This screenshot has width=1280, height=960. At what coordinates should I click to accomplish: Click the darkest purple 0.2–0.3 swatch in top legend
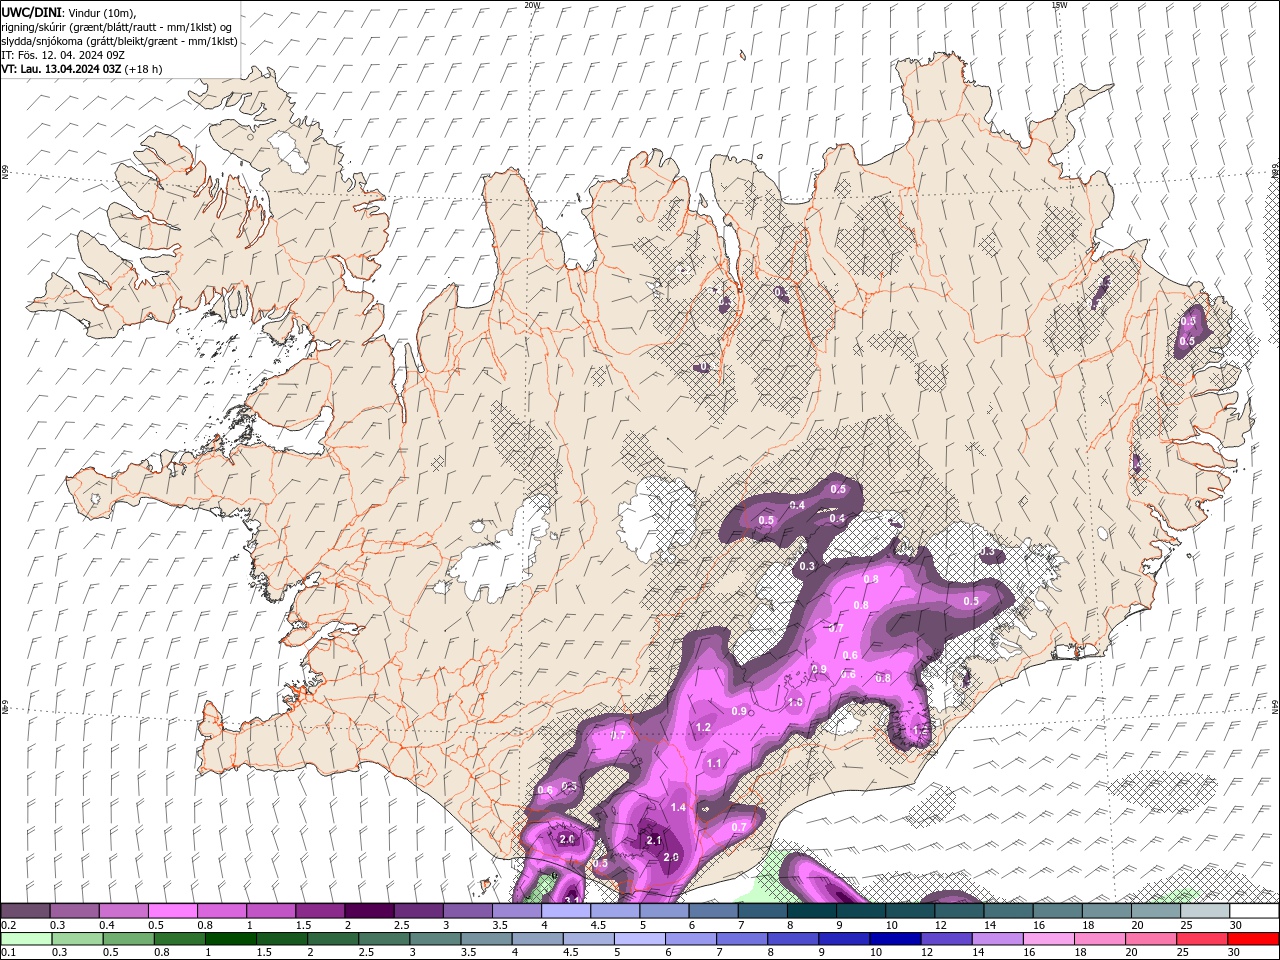(x=25, y=911)
